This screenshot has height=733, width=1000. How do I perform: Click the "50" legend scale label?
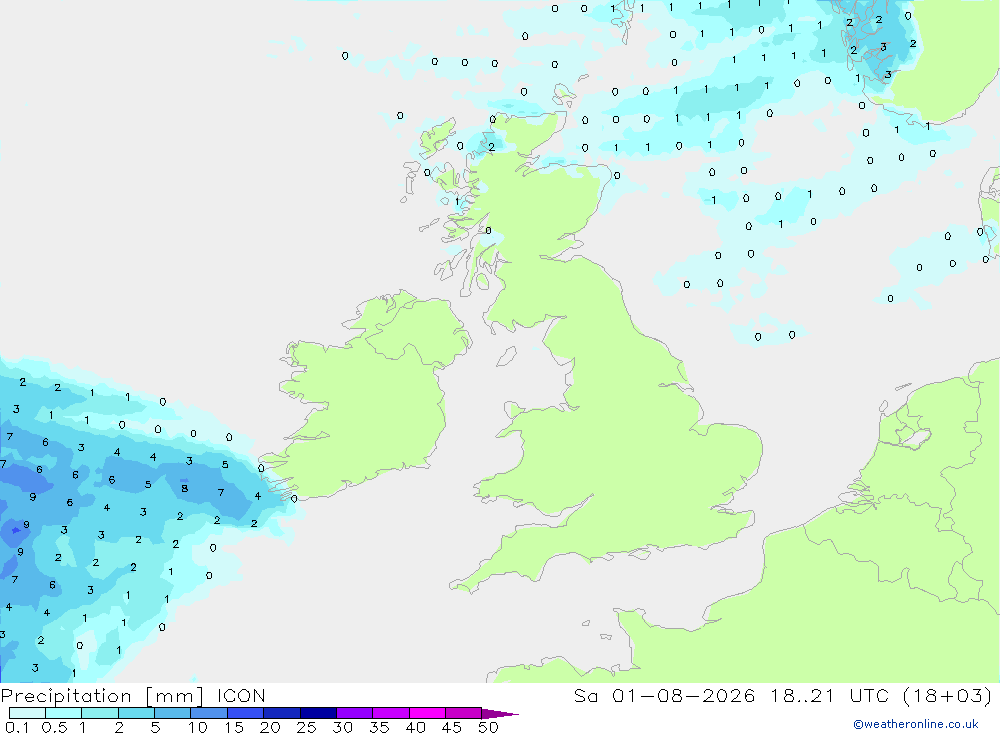point(489,727)
